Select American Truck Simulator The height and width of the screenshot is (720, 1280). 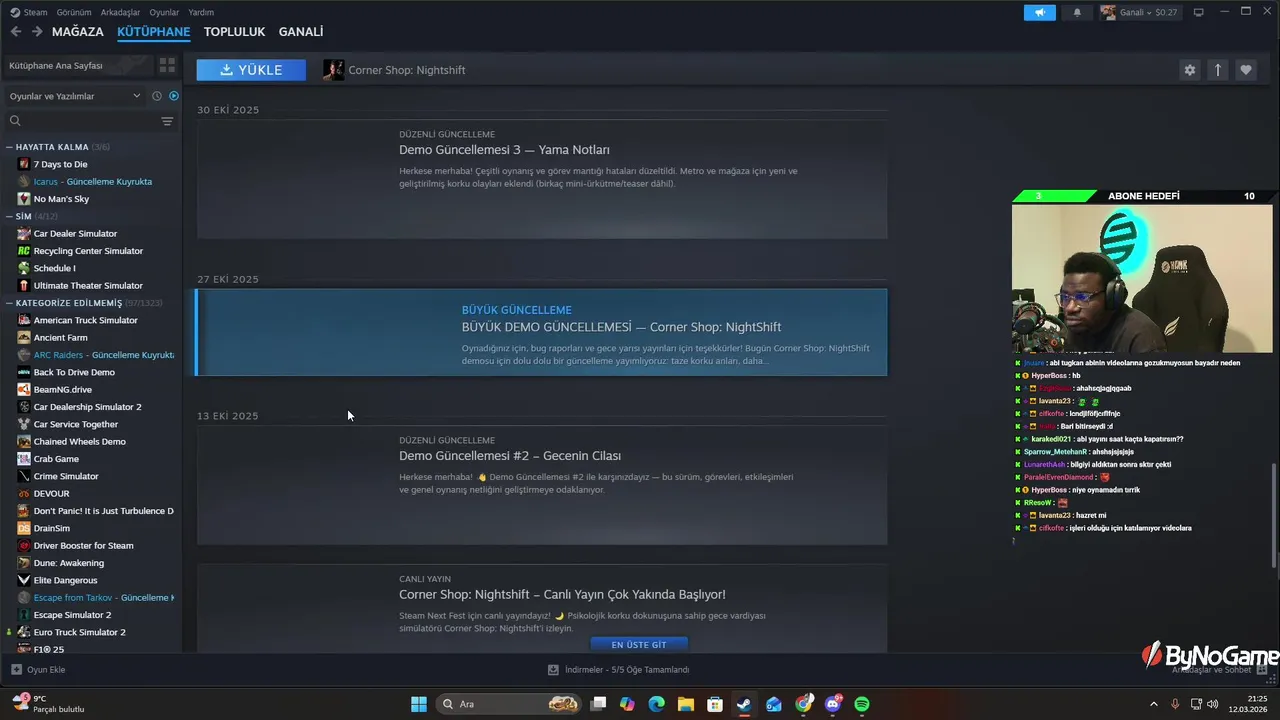(x=85, y=320)
